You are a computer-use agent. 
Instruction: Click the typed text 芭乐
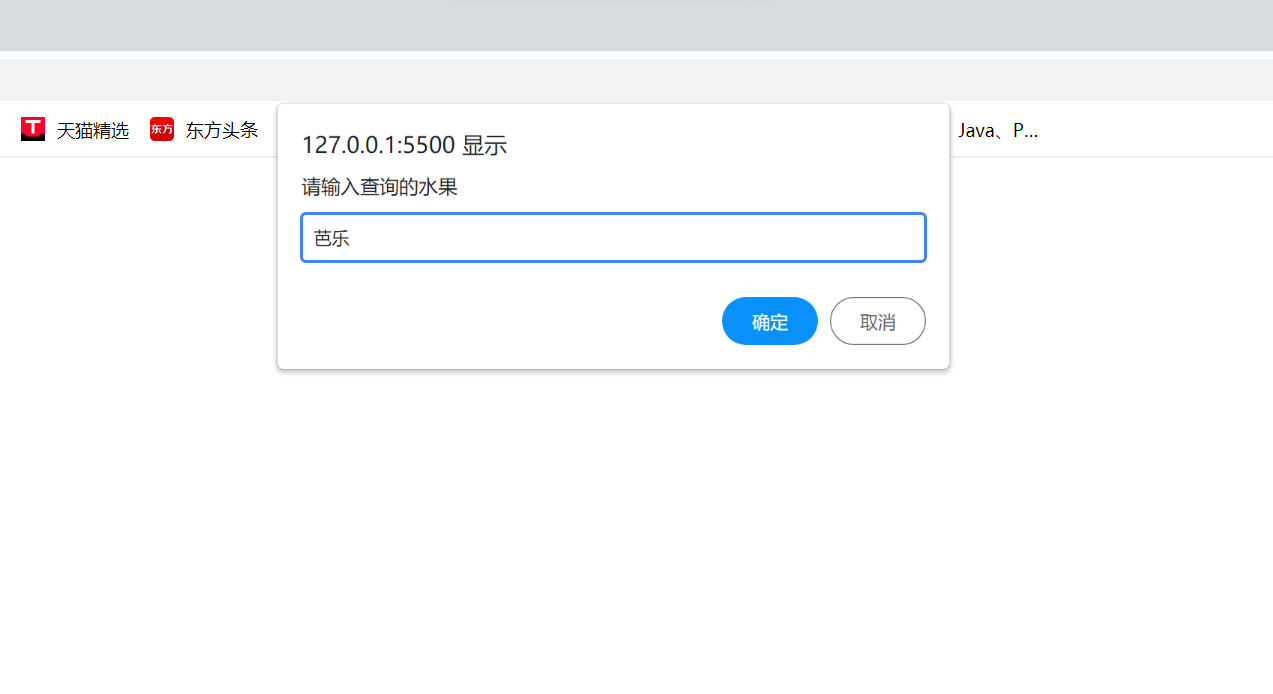tap(332, 239)
